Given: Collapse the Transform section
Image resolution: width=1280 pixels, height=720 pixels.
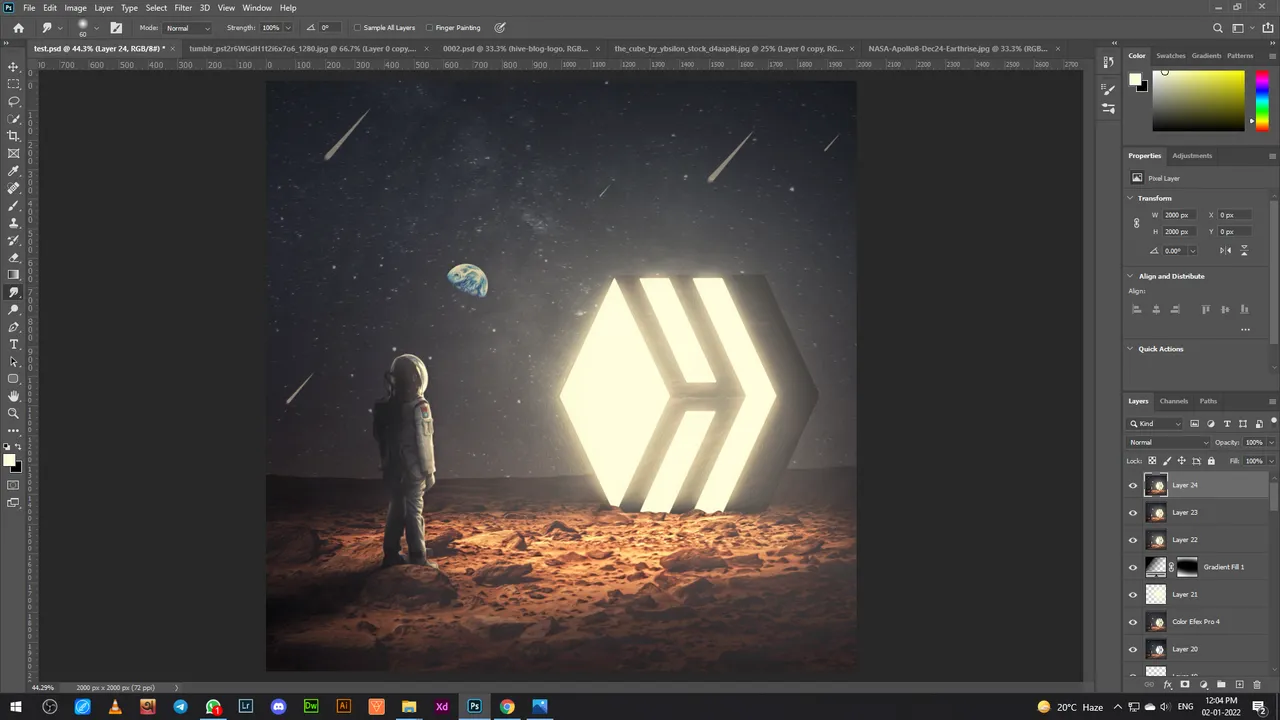Looking at the screenshot, I should (x=1131, y=198).
